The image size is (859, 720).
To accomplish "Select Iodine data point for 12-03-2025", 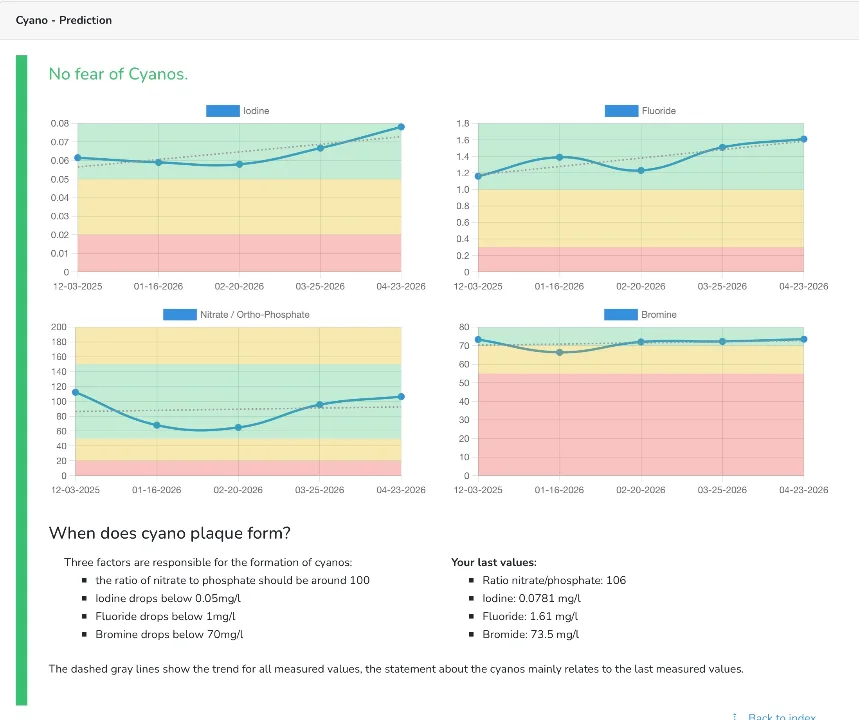I will tap(78, 158).
